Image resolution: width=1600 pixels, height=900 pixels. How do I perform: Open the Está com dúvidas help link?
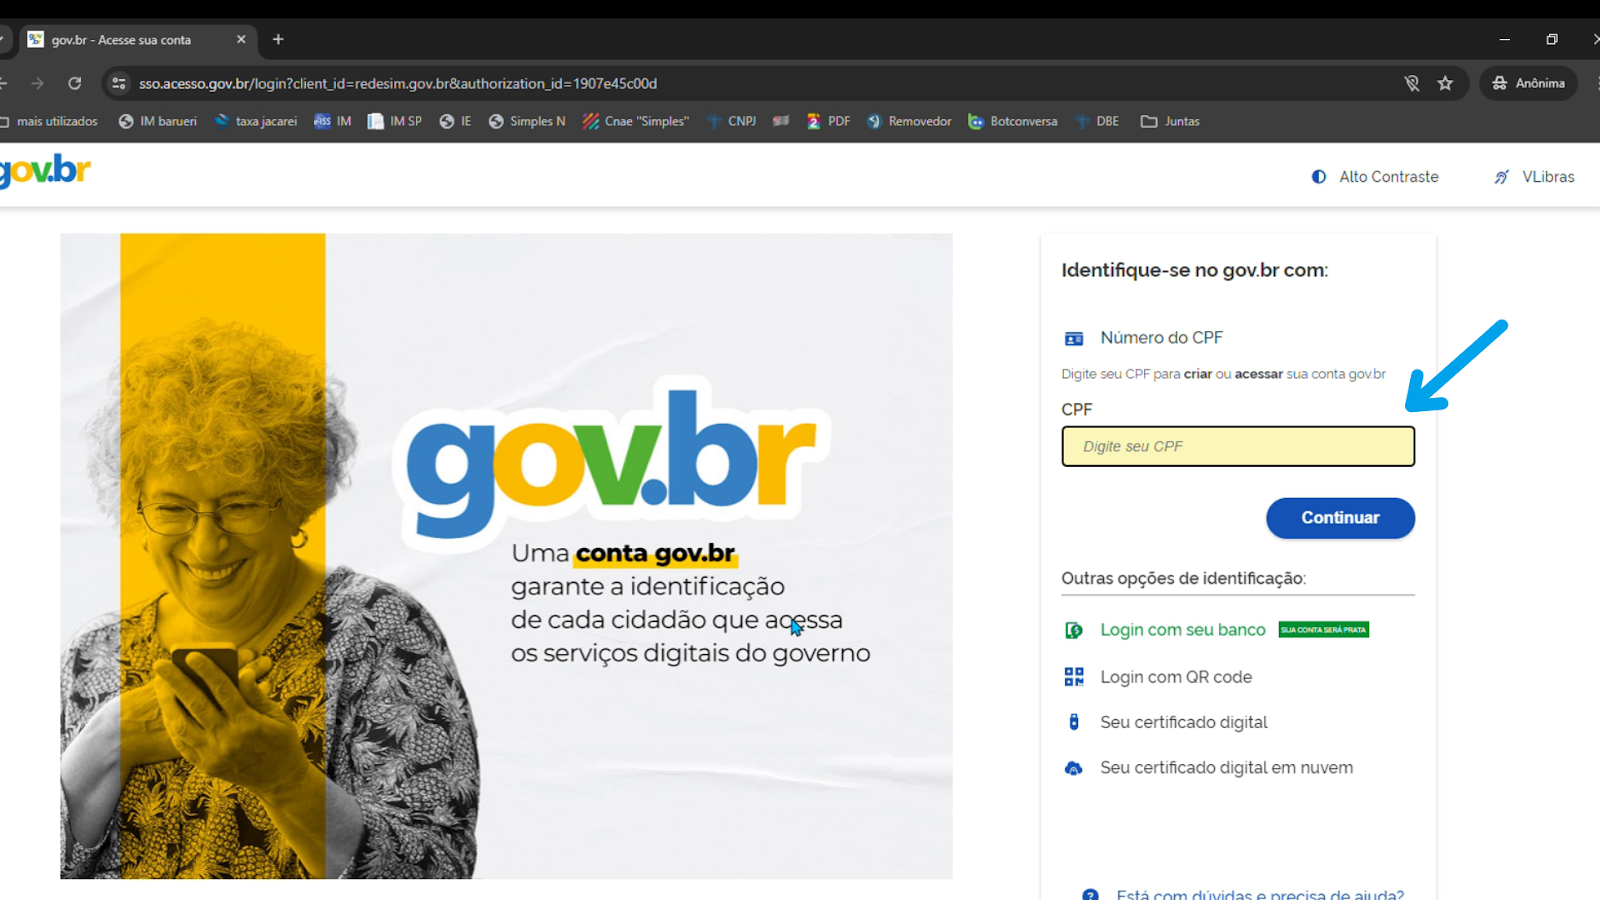[x=1260, y=894]
